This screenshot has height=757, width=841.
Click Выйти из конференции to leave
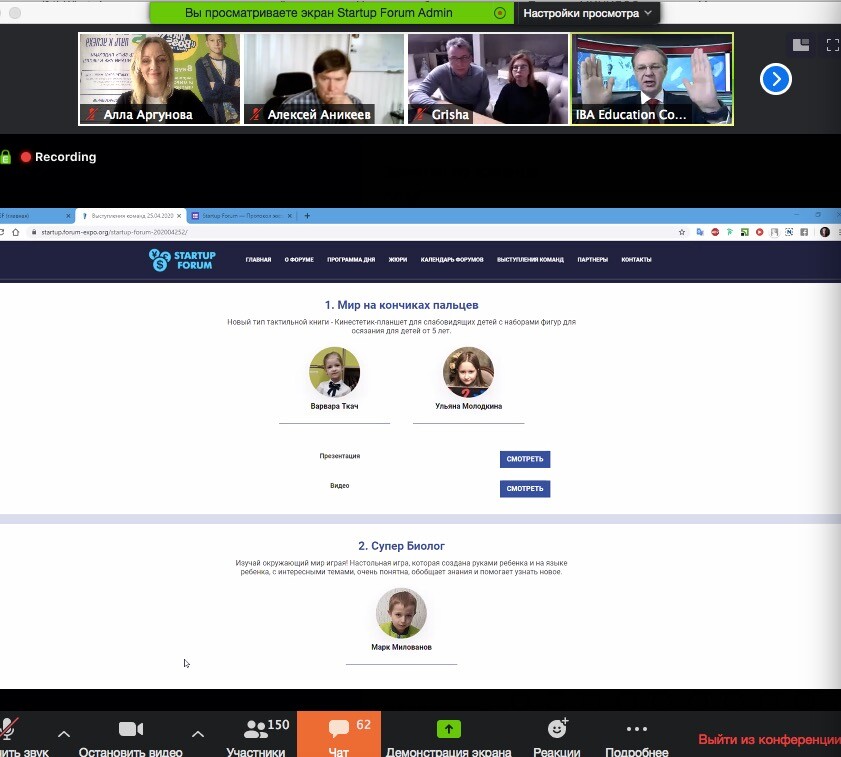coord(768,740)
